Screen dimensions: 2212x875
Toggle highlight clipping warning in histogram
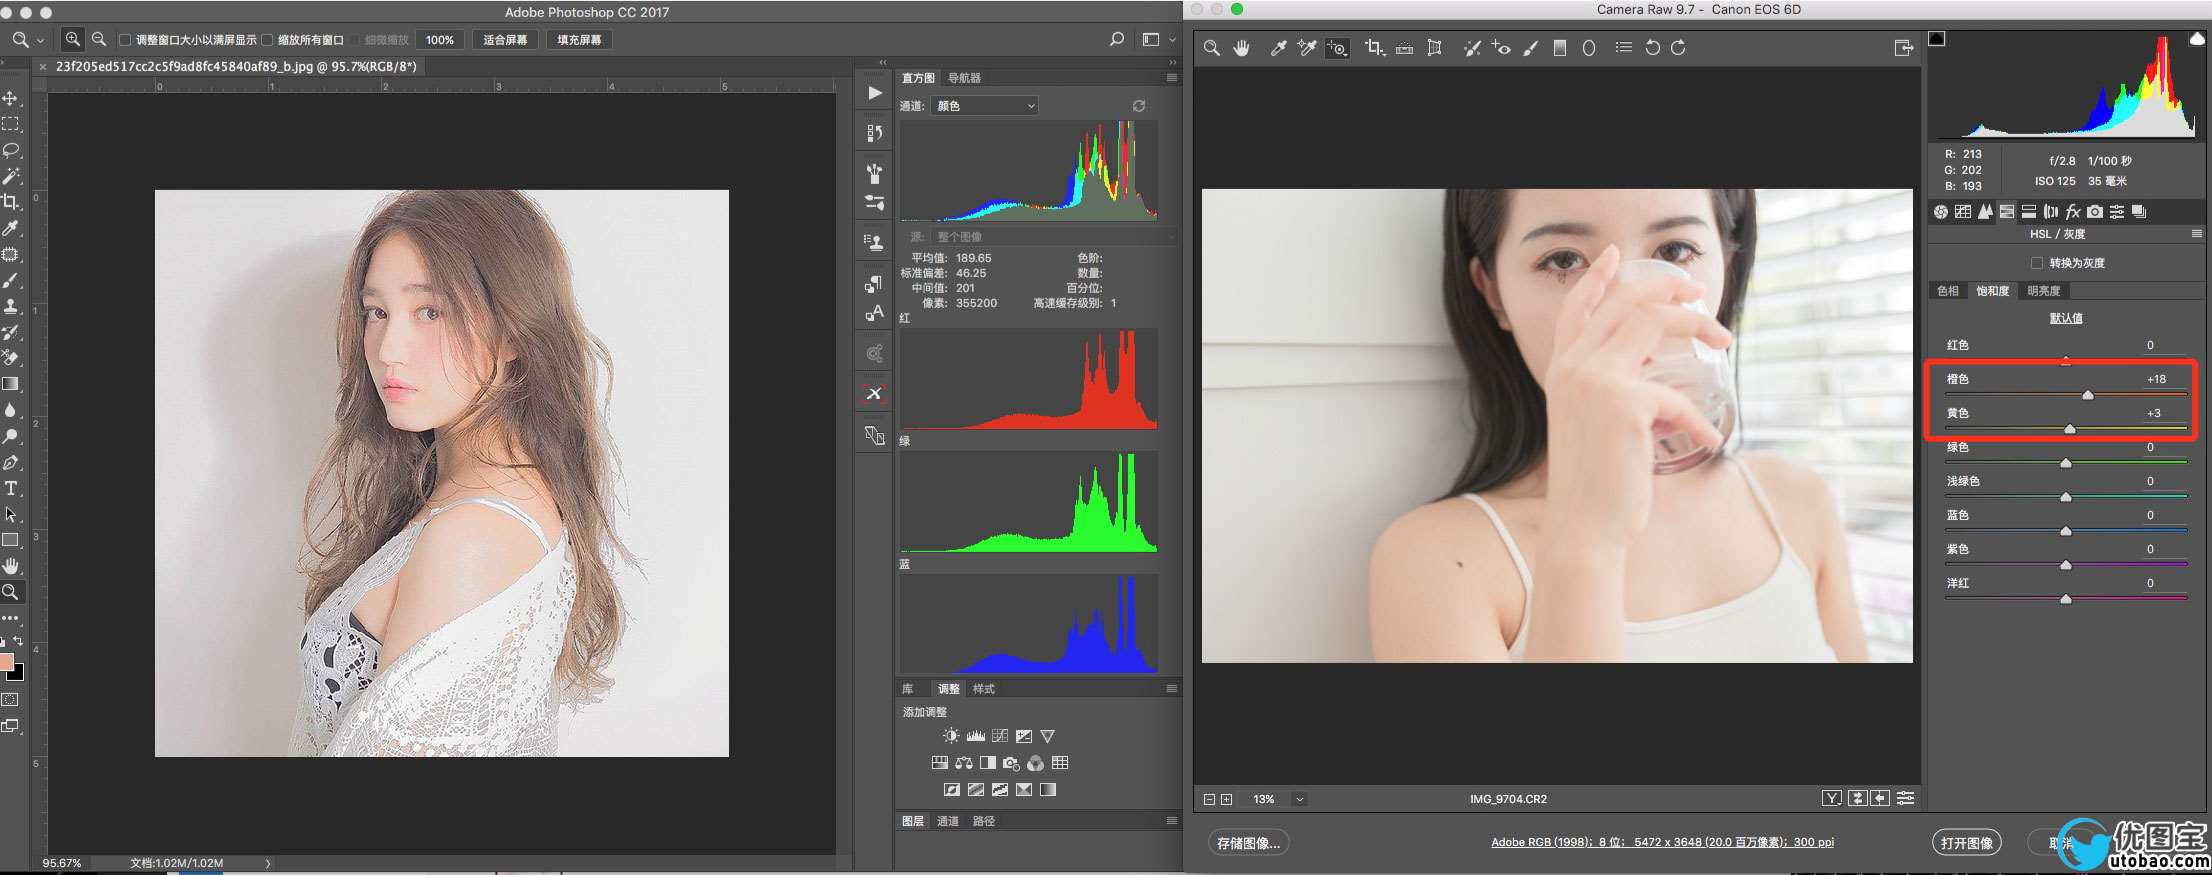pos(2196,39)
